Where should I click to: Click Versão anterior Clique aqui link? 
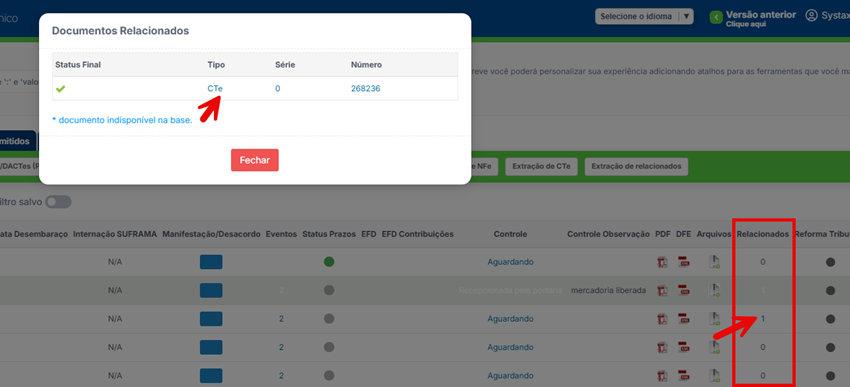[x=761, y=18]
